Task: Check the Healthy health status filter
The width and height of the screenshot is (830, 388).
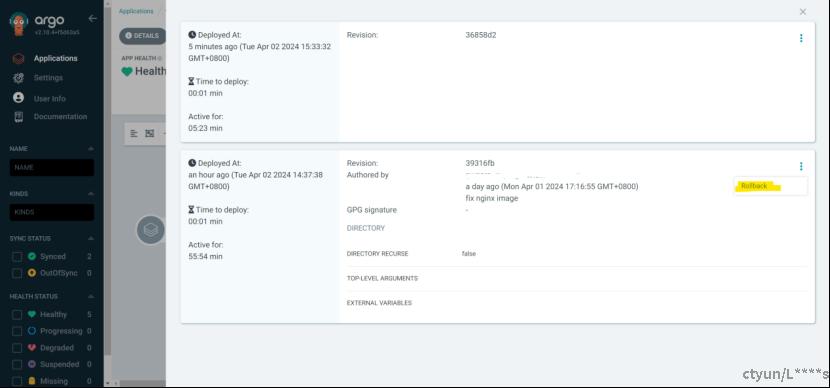Action: point(17,315)
